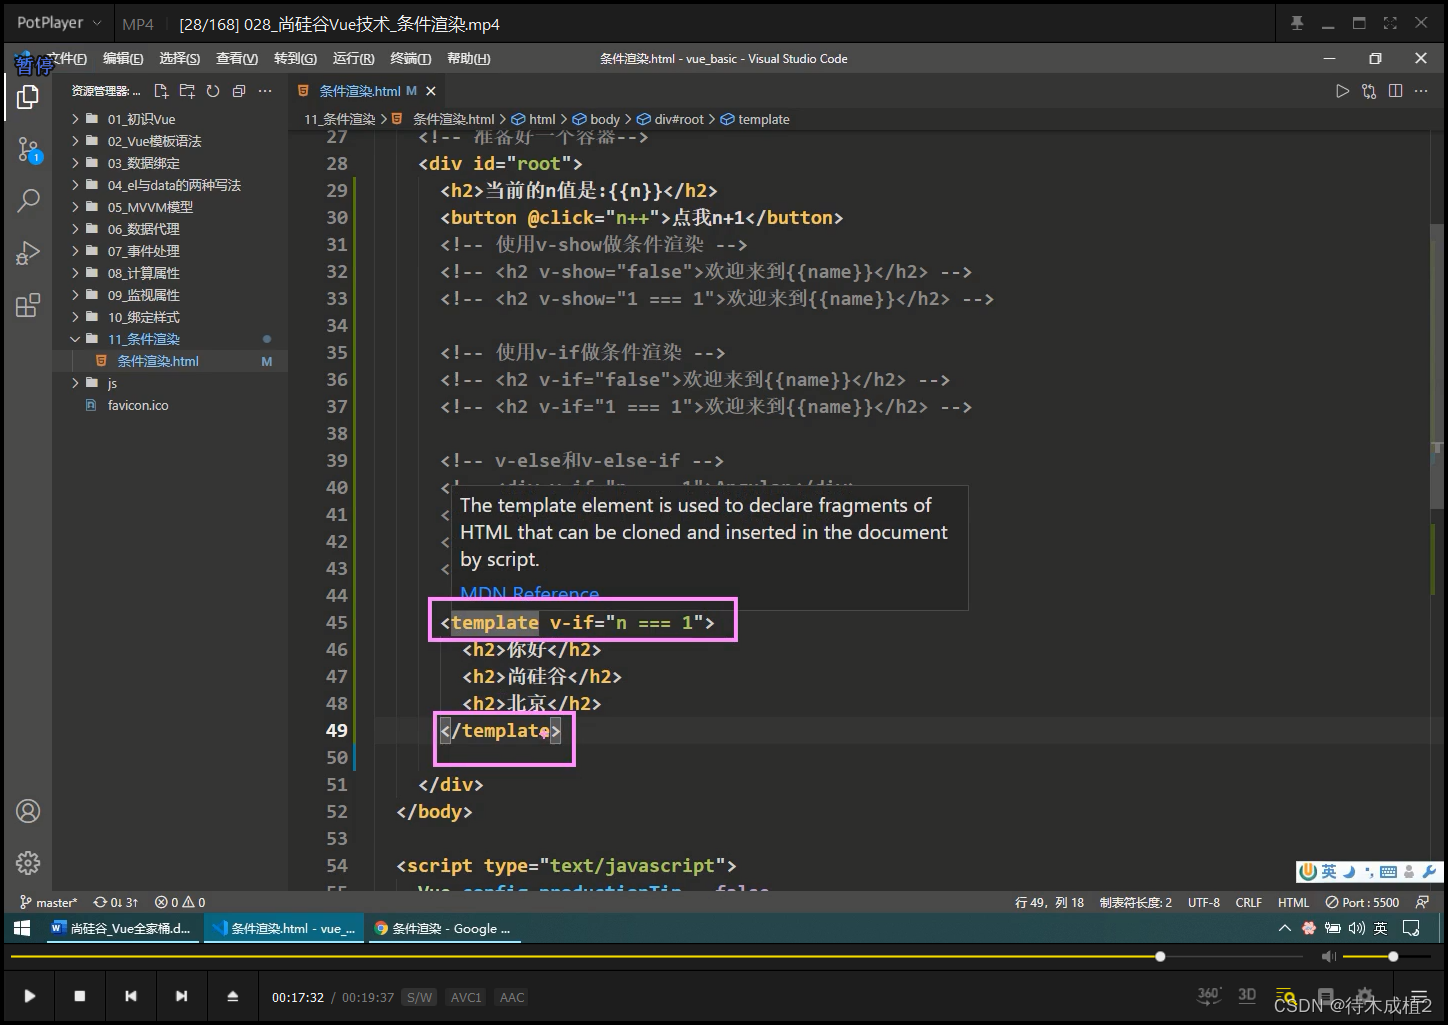Collapse all folders in explorer

point(239,91)
